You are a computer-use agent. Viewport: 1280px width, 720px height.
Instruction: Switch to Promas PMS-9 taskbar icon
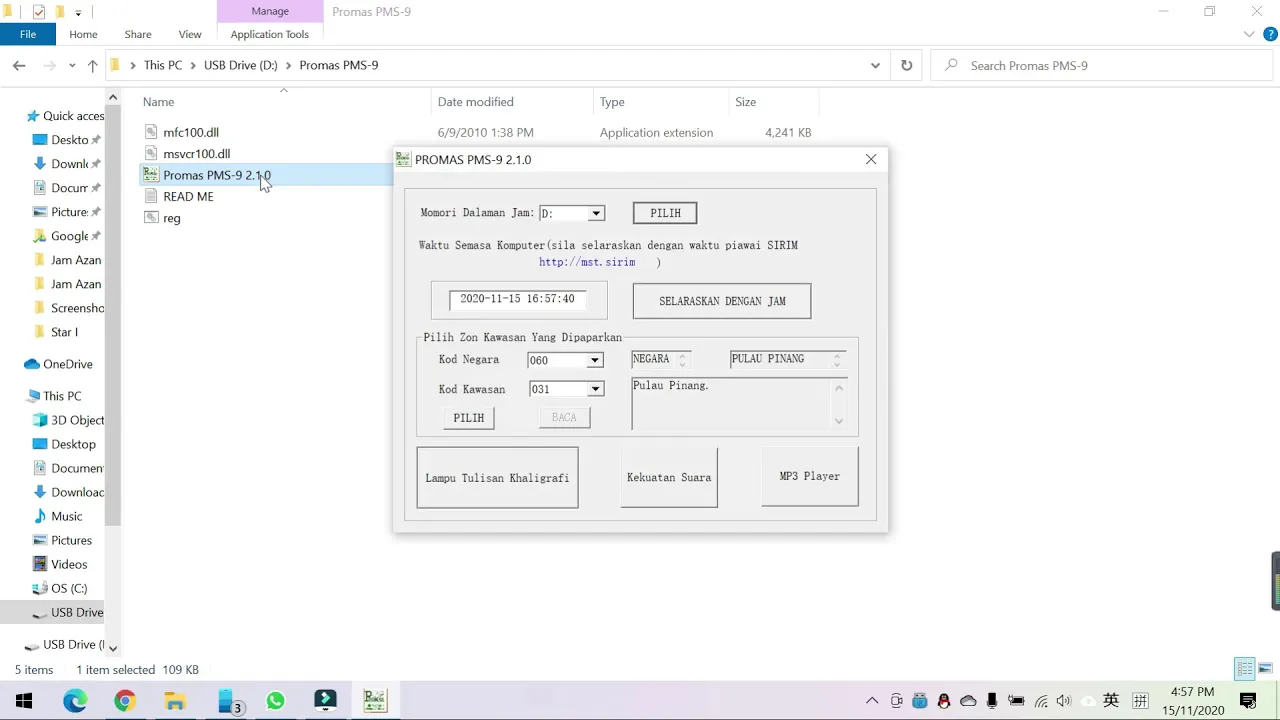[x=375, y=701]
